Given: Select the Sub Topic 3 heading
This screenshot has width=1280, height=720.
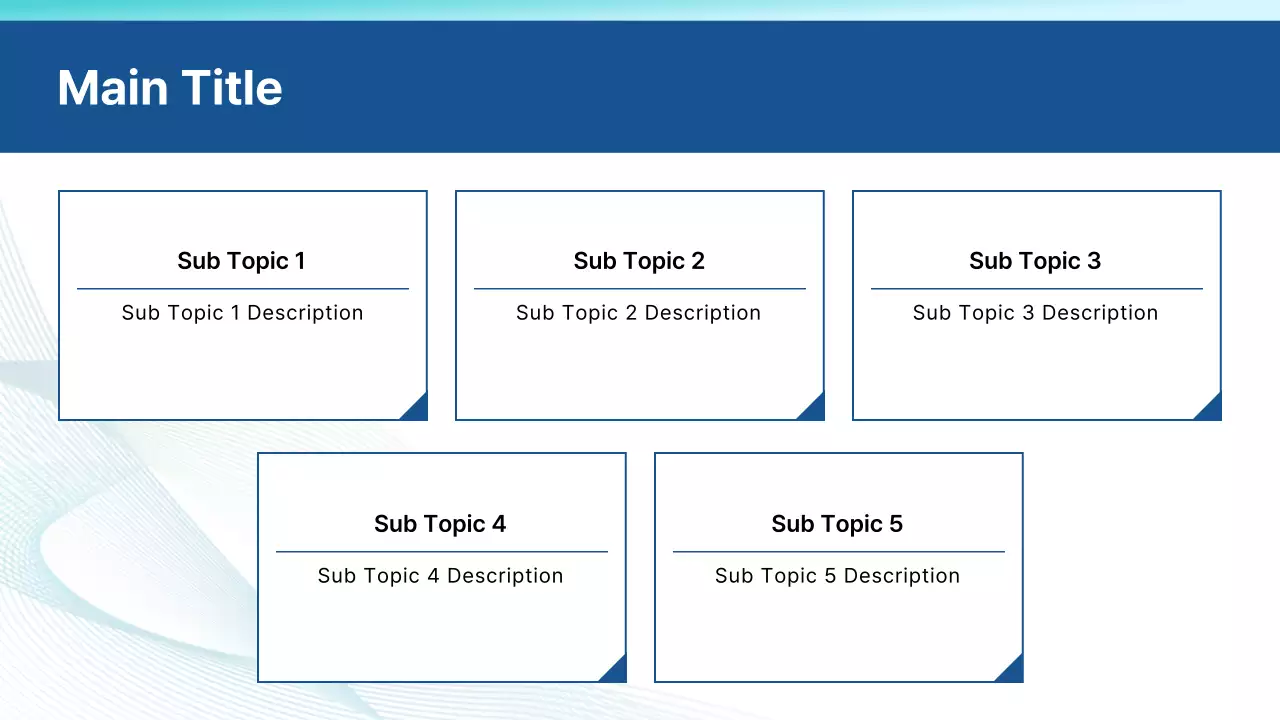Looking at the screenshot, I should [1035, 261].
